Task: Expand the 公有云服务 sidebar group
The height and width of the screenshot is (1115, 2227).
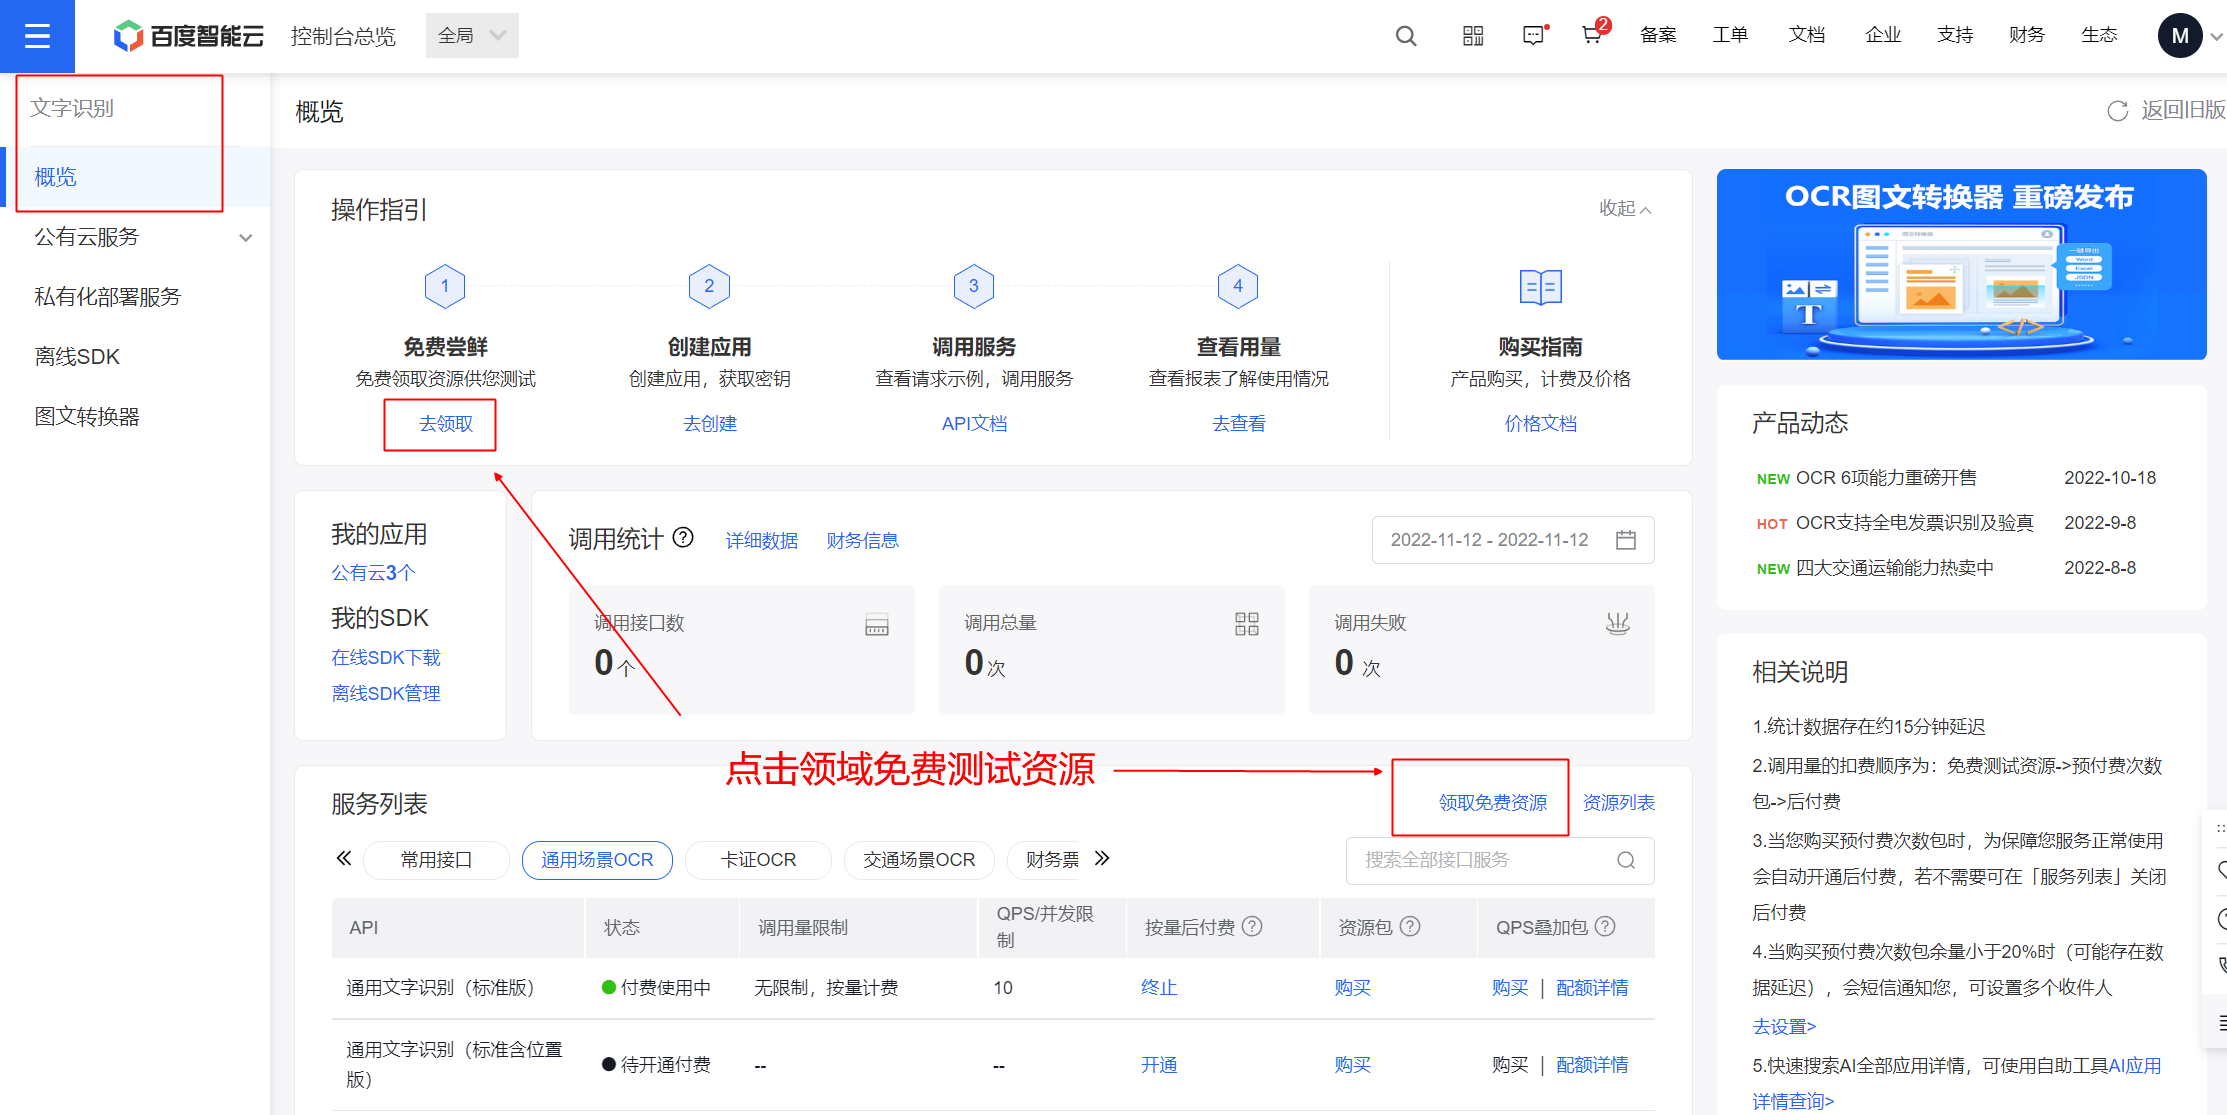Action: coord(135,238)
